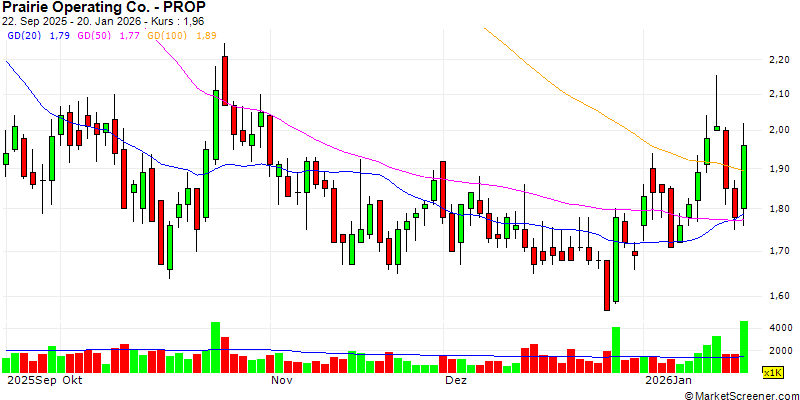This screenshot has height=400, width=800.
Task: Click the 1,80 price axis label
Action: pos(779,209)
